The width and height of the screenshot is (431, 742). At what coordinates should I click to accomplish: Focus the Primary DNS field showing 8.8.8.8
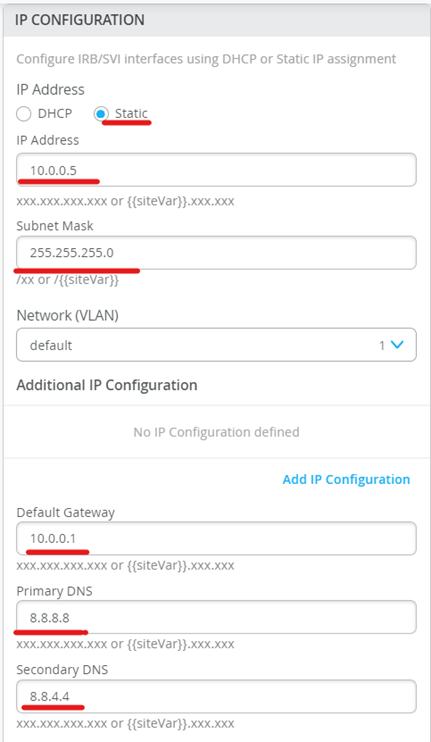coord(216,617)
